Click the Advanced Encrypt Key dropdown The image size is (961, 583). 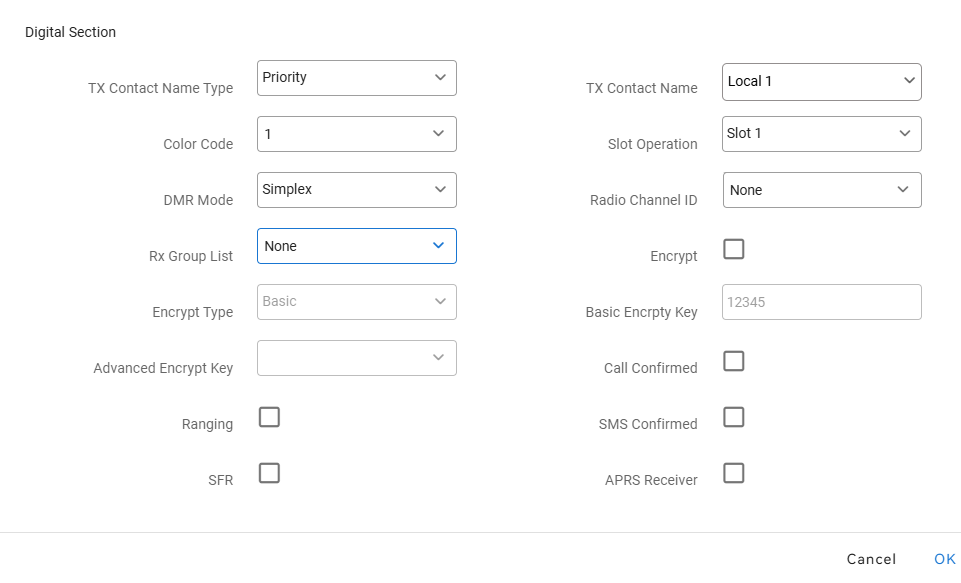(356, 358)
